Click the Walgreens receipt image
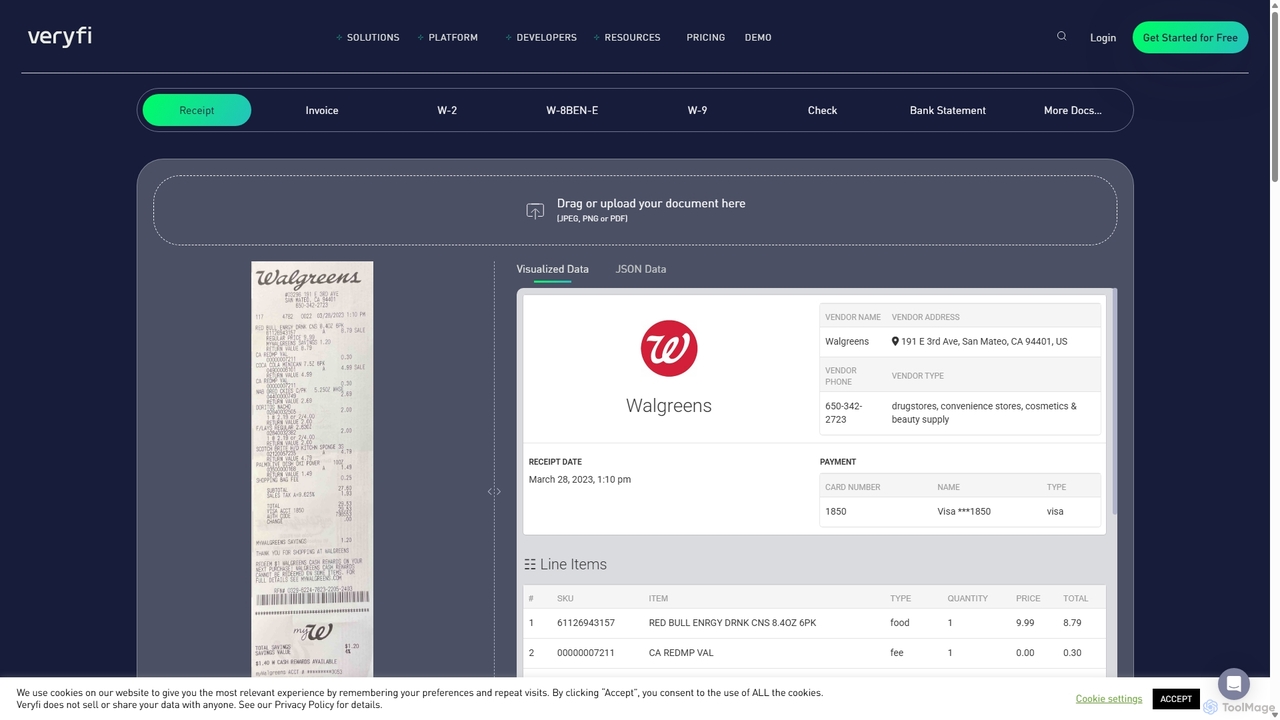 (312, 469)
